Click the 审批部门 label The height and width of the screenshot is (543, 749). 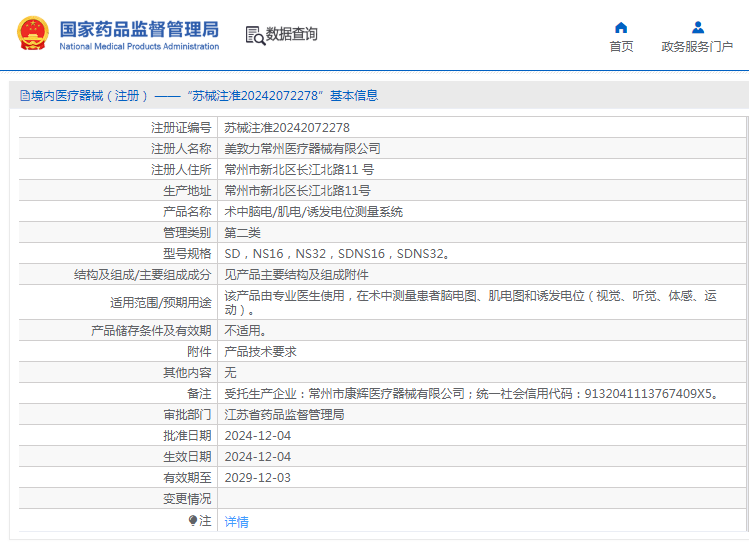tap(187, 415)
